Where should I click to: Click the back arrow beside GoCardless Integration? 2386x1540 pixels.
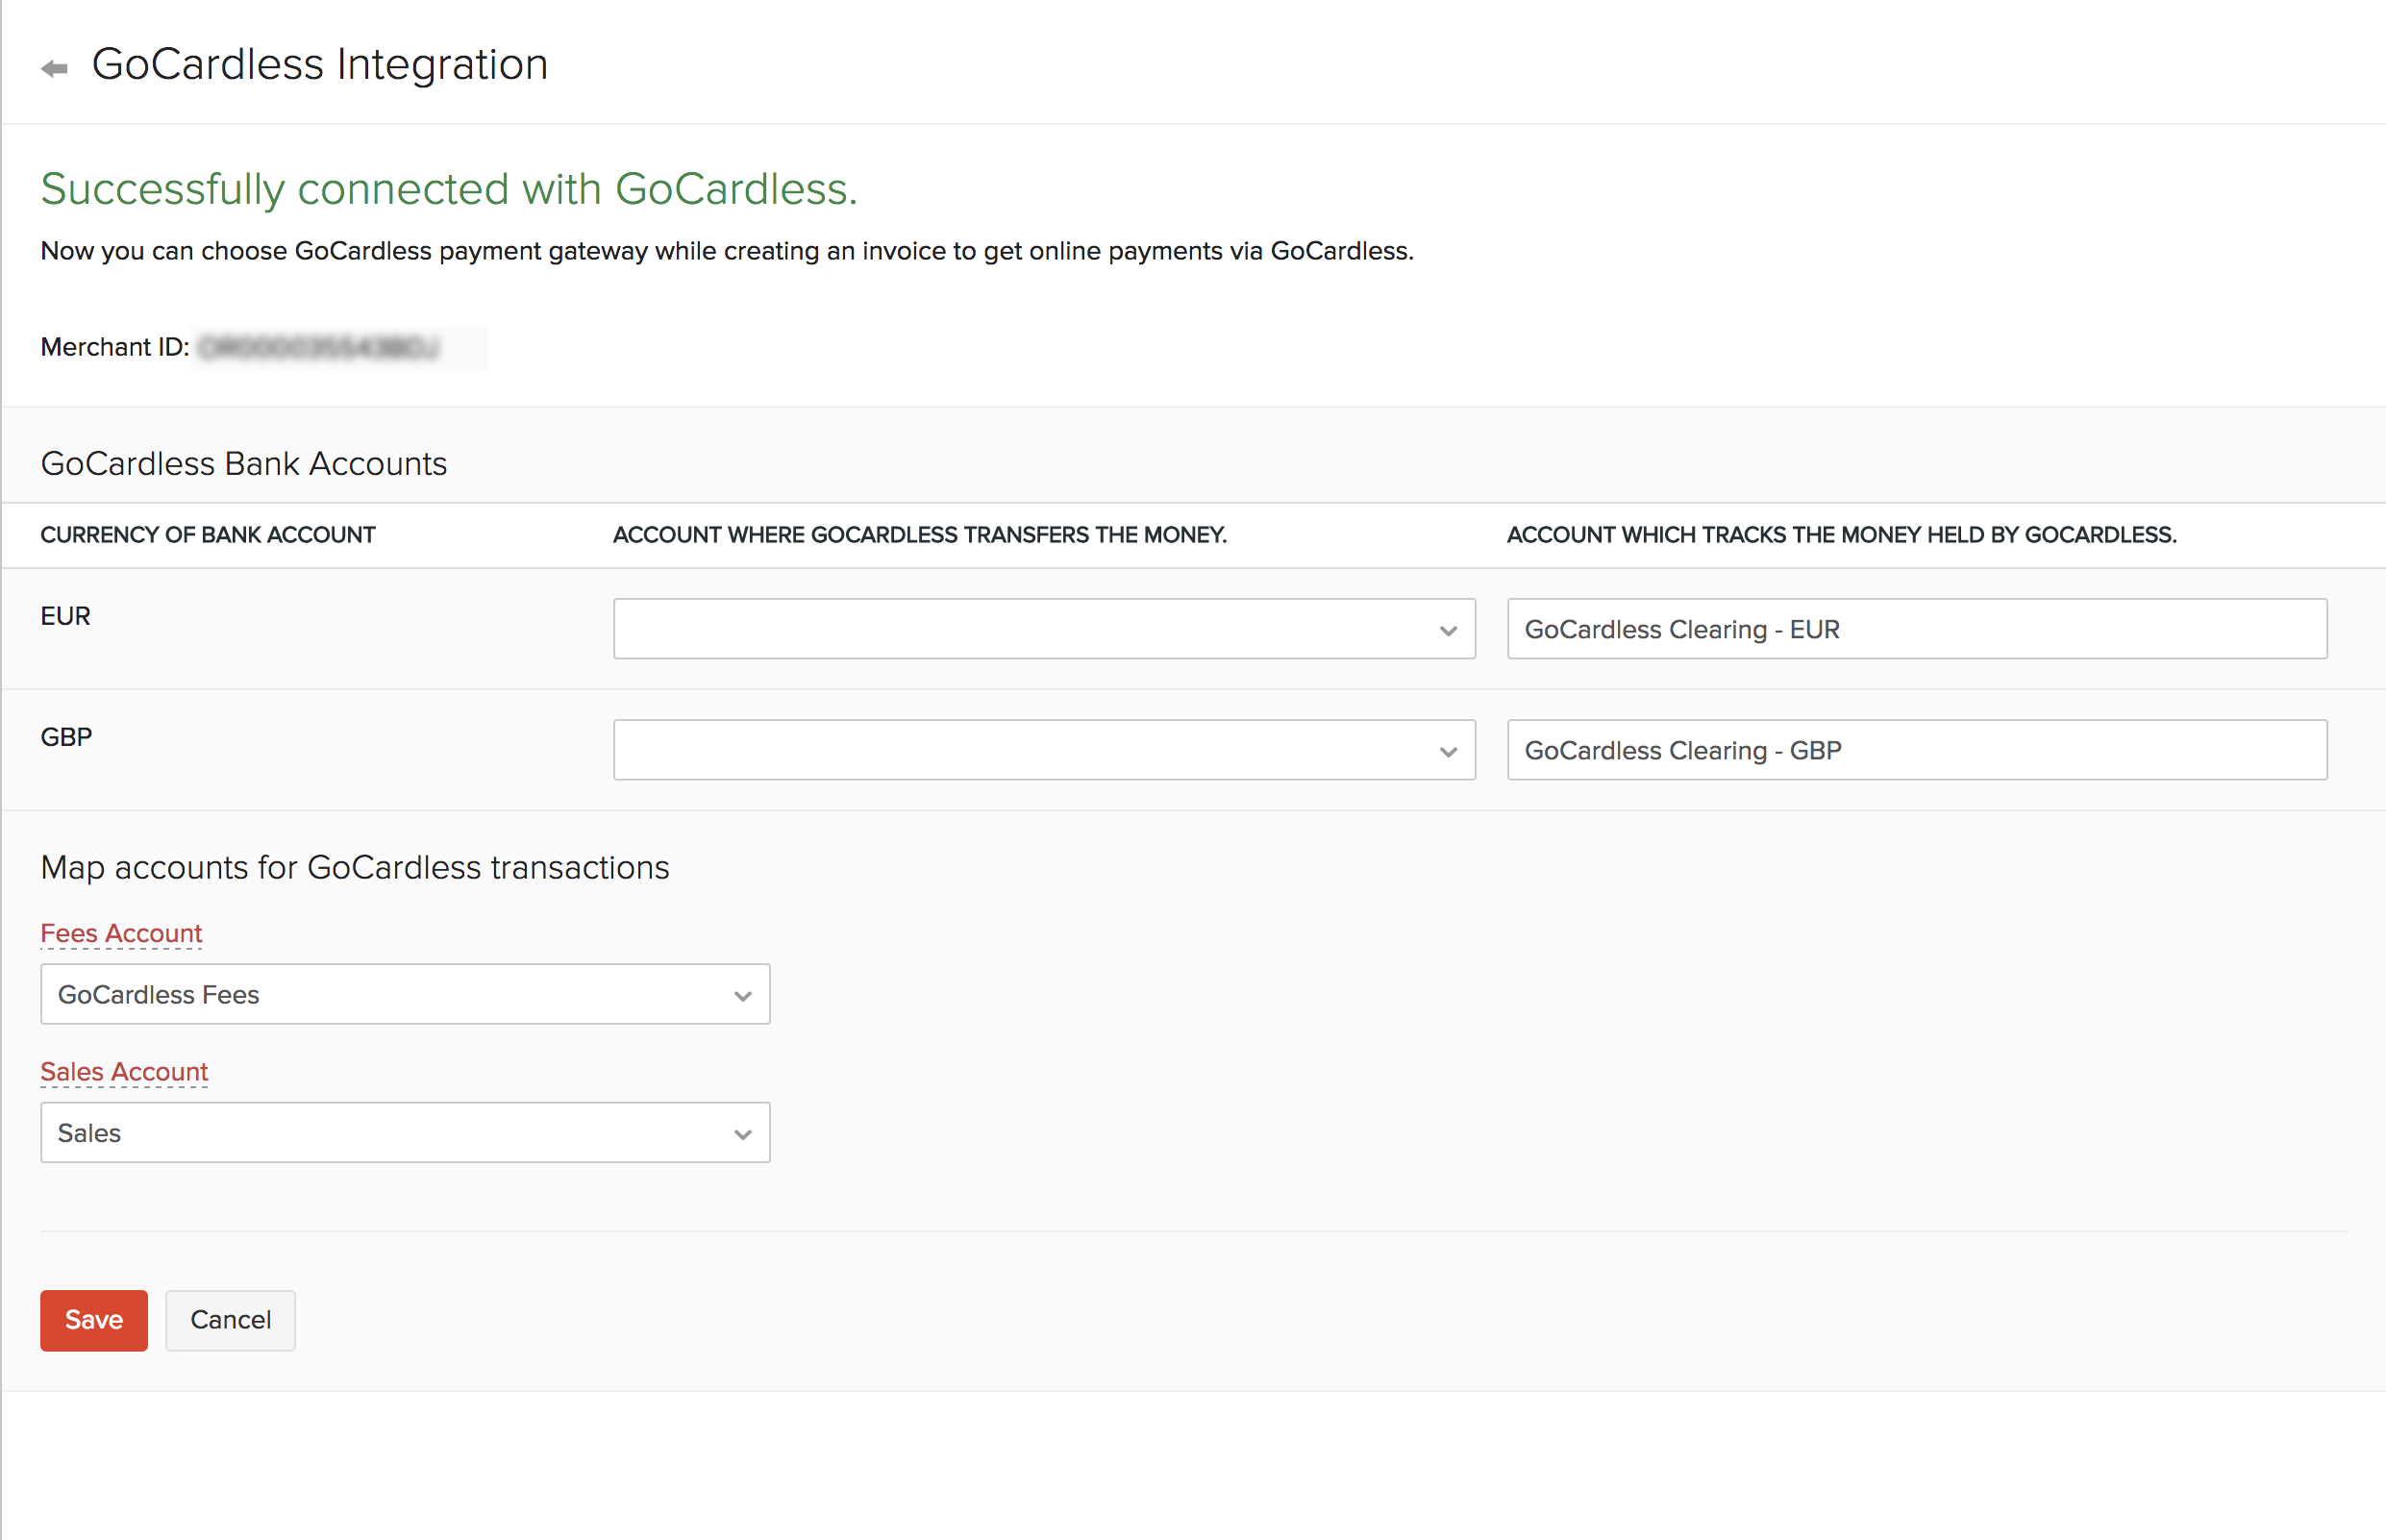[x=54, y=68]
